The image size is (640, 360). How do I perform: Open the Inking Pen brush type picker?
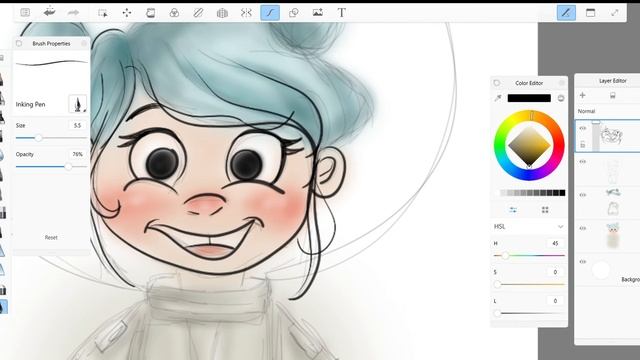tap(78, 104)
